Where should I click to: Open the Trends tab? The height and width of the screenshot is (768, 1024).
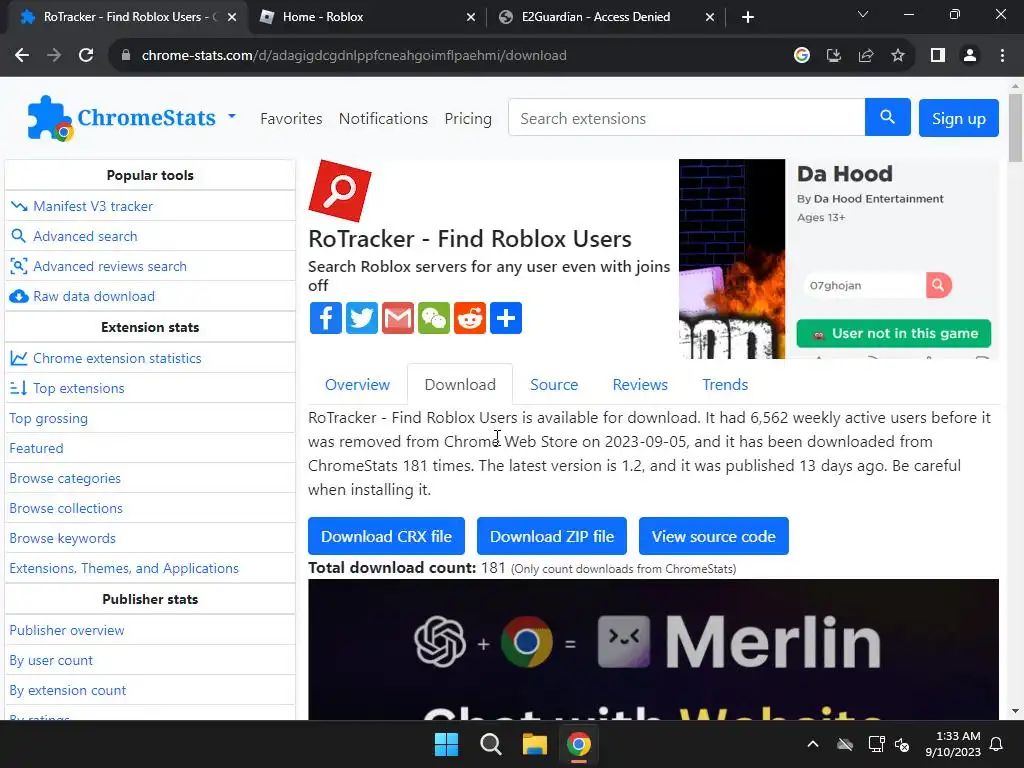click(725, 385)
